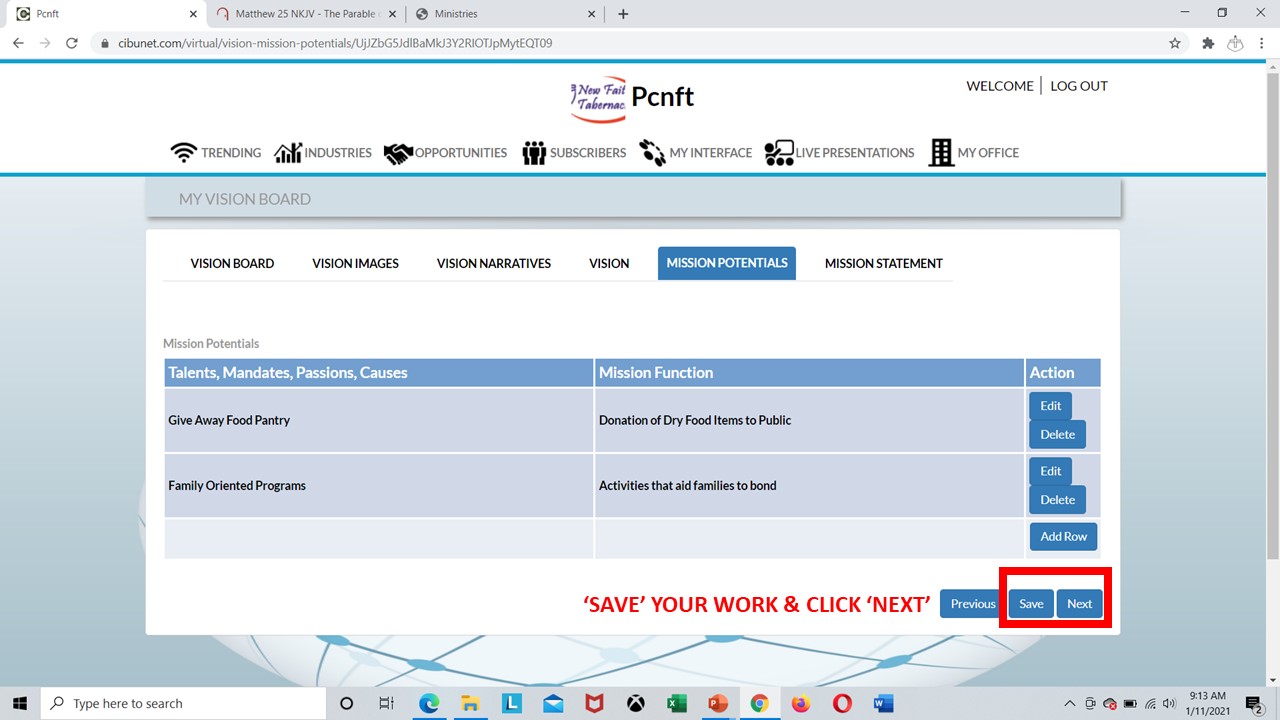
Task: Open Subscribers people icon
Action: [x=534, y=153]
